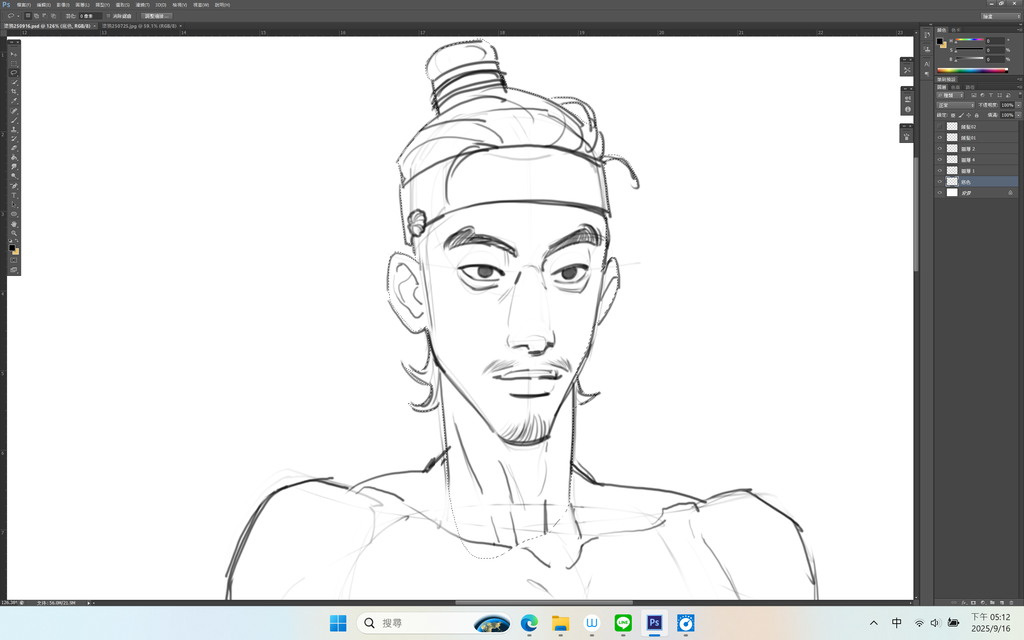Hide the 圖層 2 layer eye icon
Screen dimensions: 1024x640
tap(940, 149)
